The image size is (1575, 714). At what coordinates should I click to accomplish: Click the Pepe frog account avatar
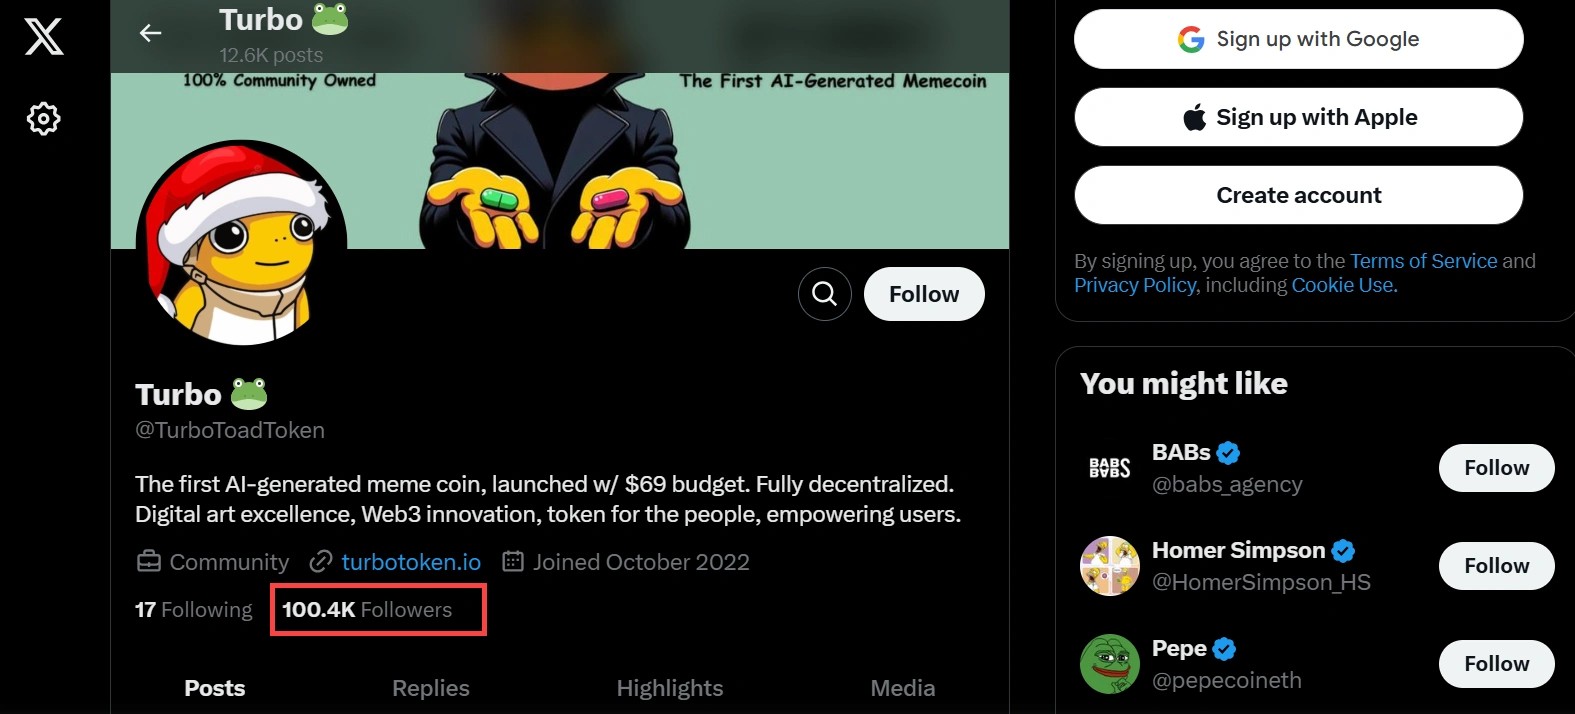(1109, 664)
